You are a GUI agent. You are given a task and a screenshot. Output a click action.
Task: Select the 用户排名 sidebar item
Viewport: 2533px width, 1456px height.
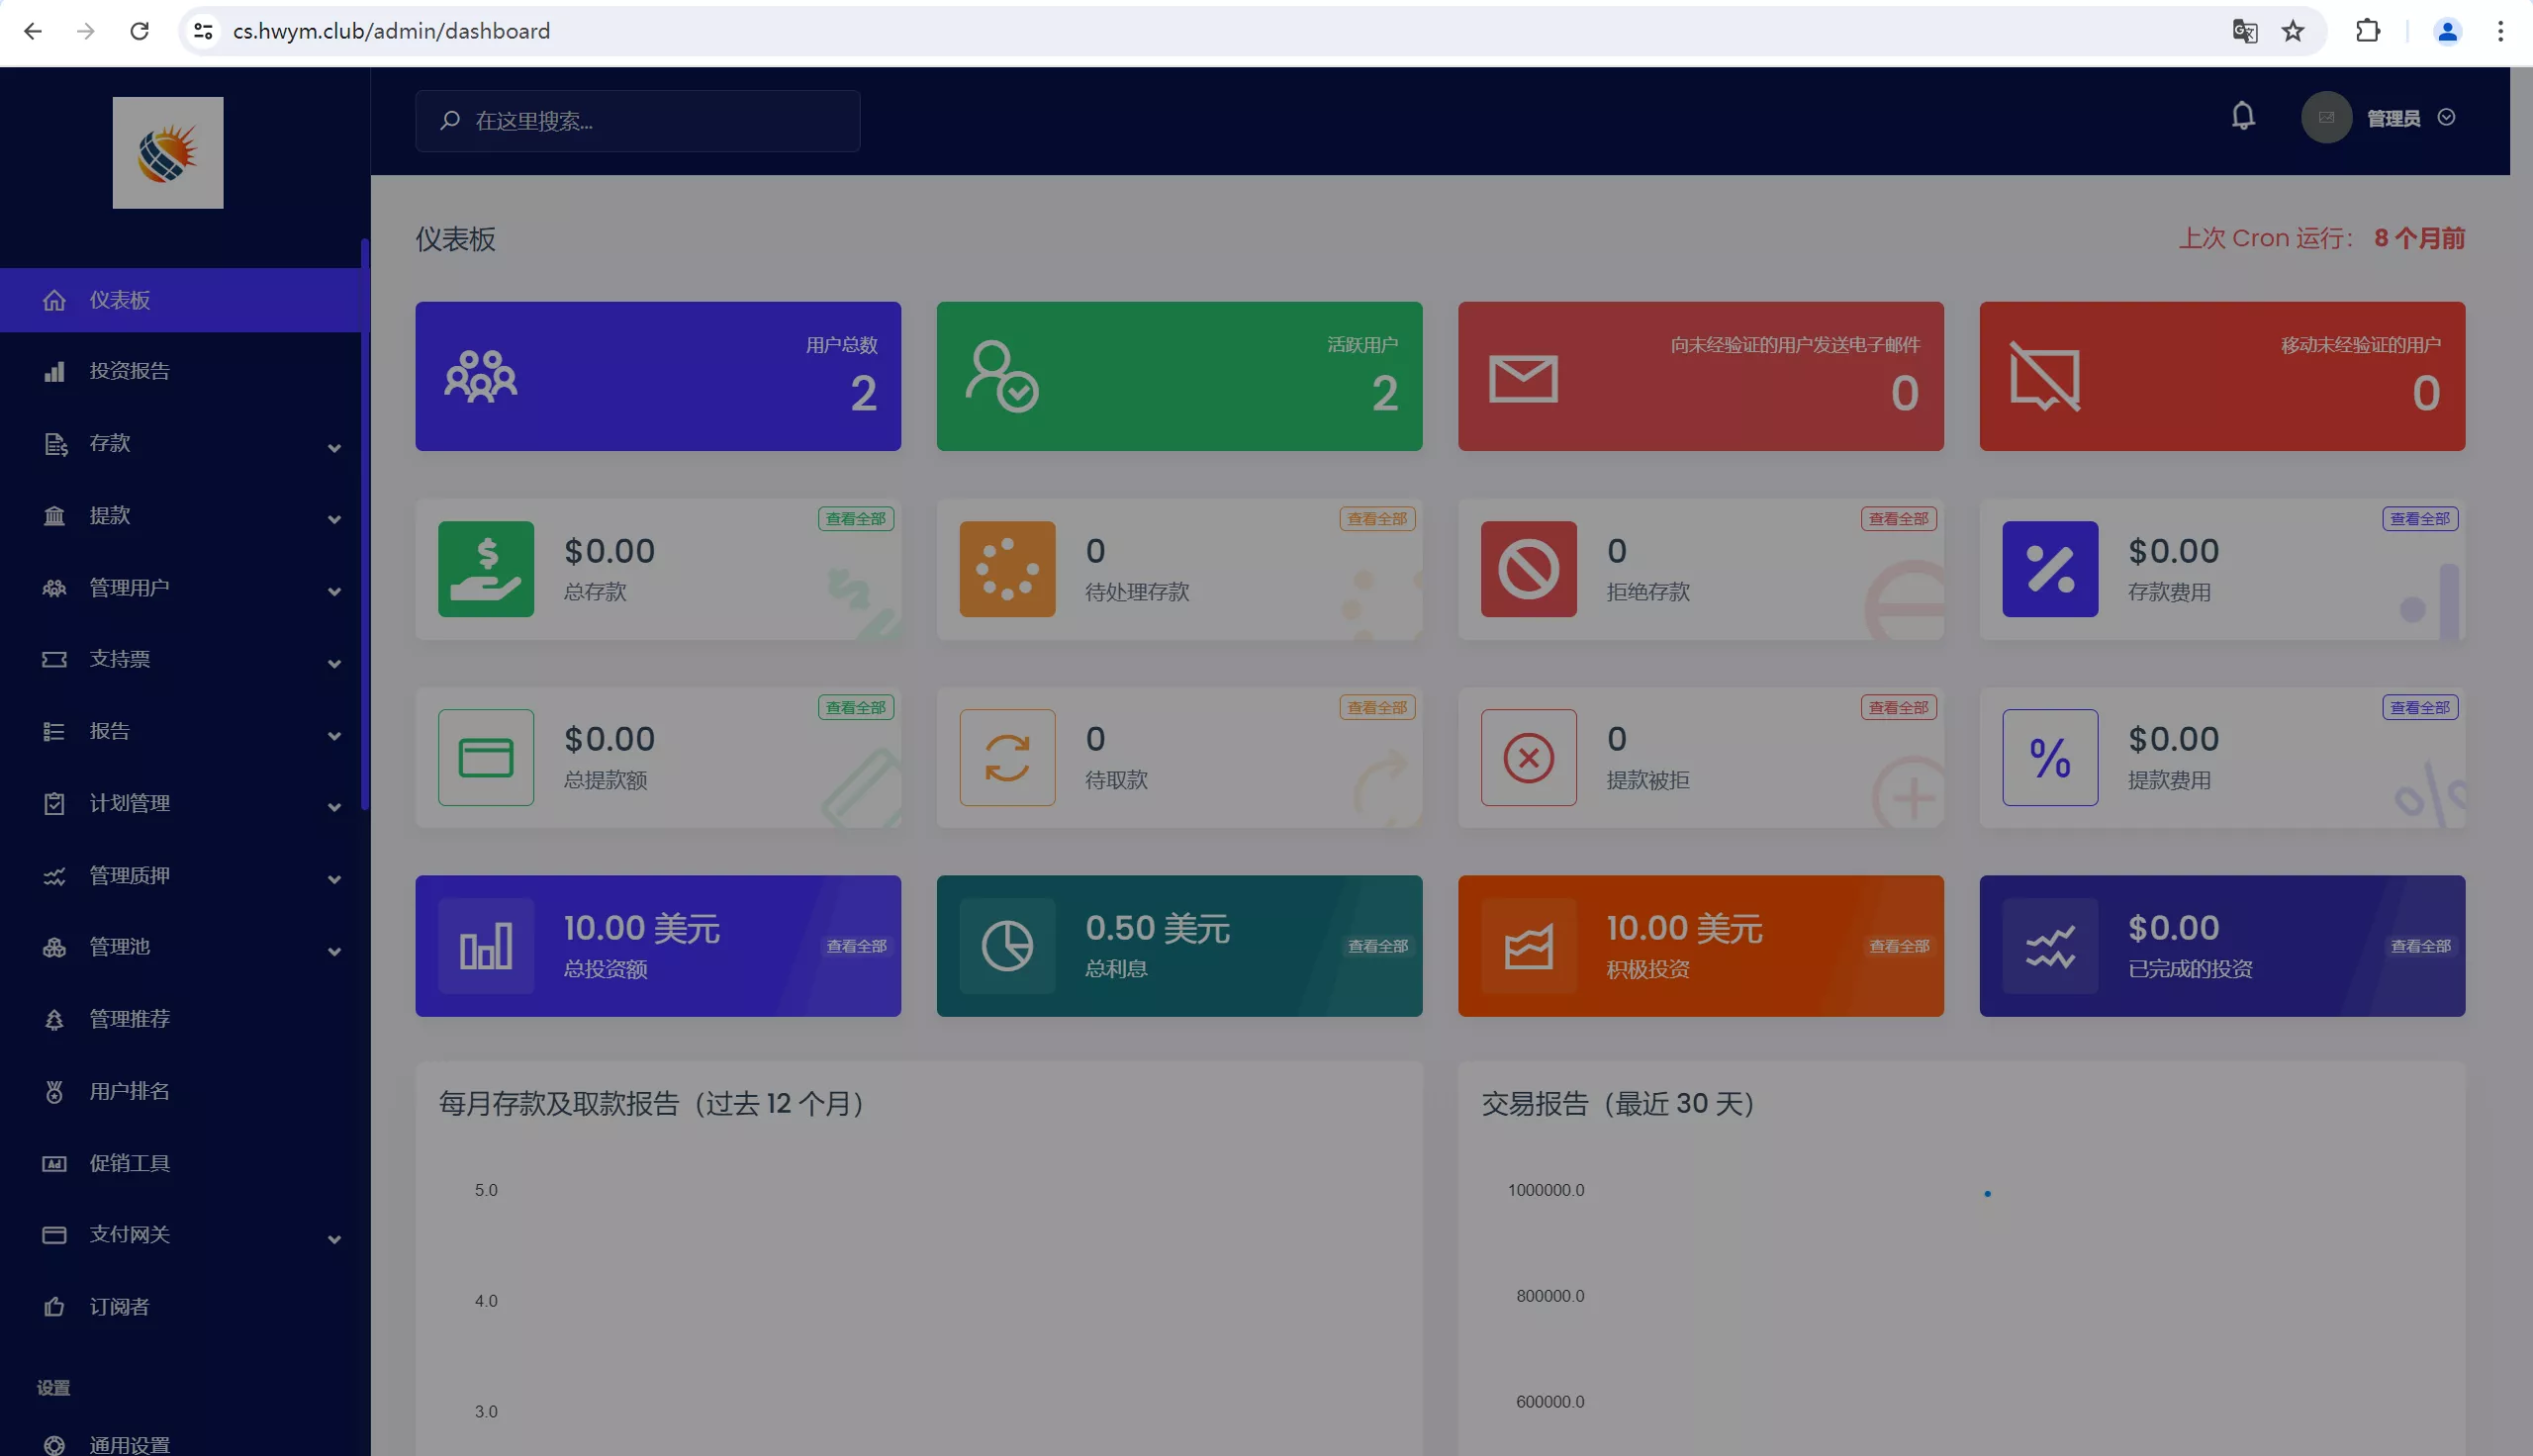click(130, 1091)
